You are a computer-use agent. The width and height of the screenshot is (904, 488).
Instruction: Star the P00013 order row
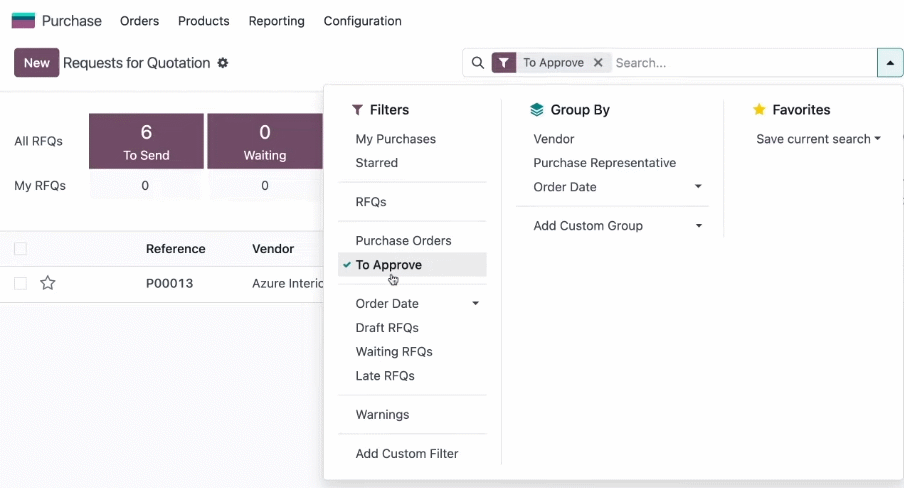pyautogui.click(x=48, y=283)
